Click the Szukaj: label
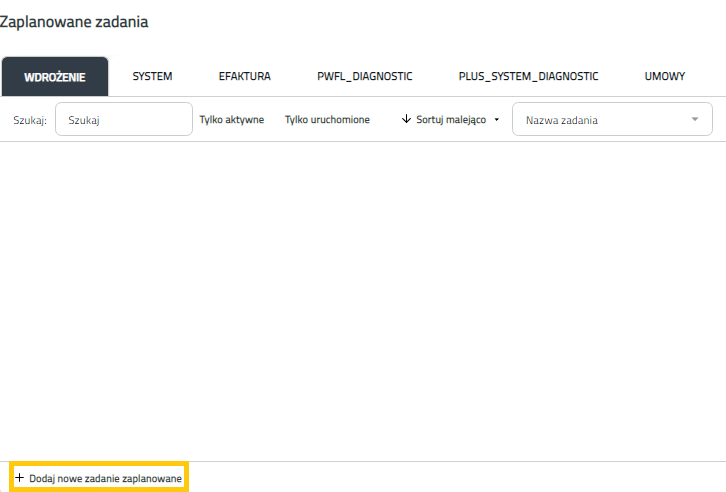726x492 pixels. point(30,120)
